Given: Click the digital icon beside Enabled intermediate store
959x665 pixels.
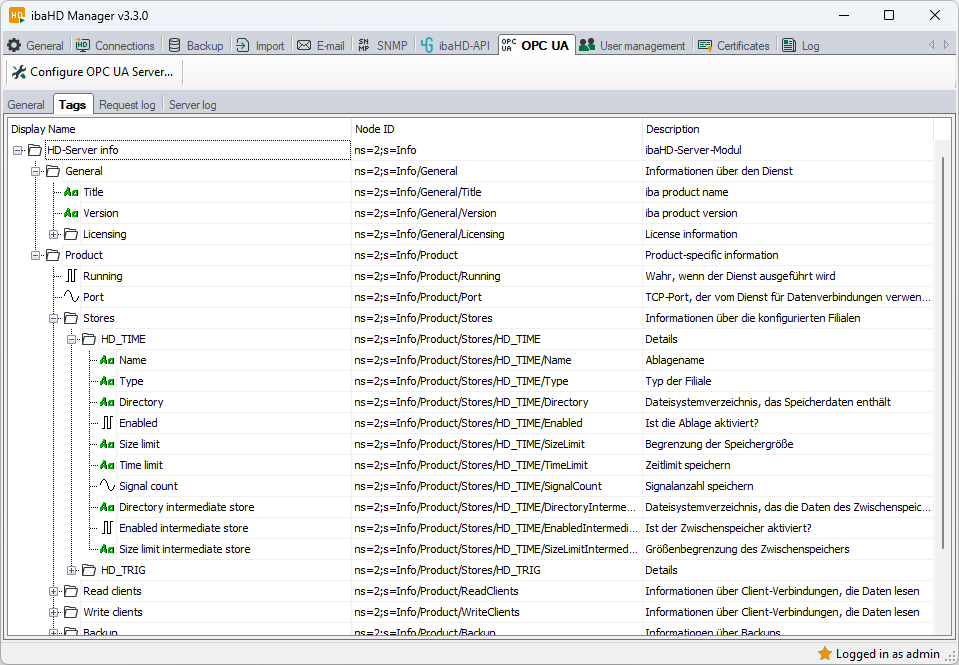Looking at the screenshot, I should point(107,528).
